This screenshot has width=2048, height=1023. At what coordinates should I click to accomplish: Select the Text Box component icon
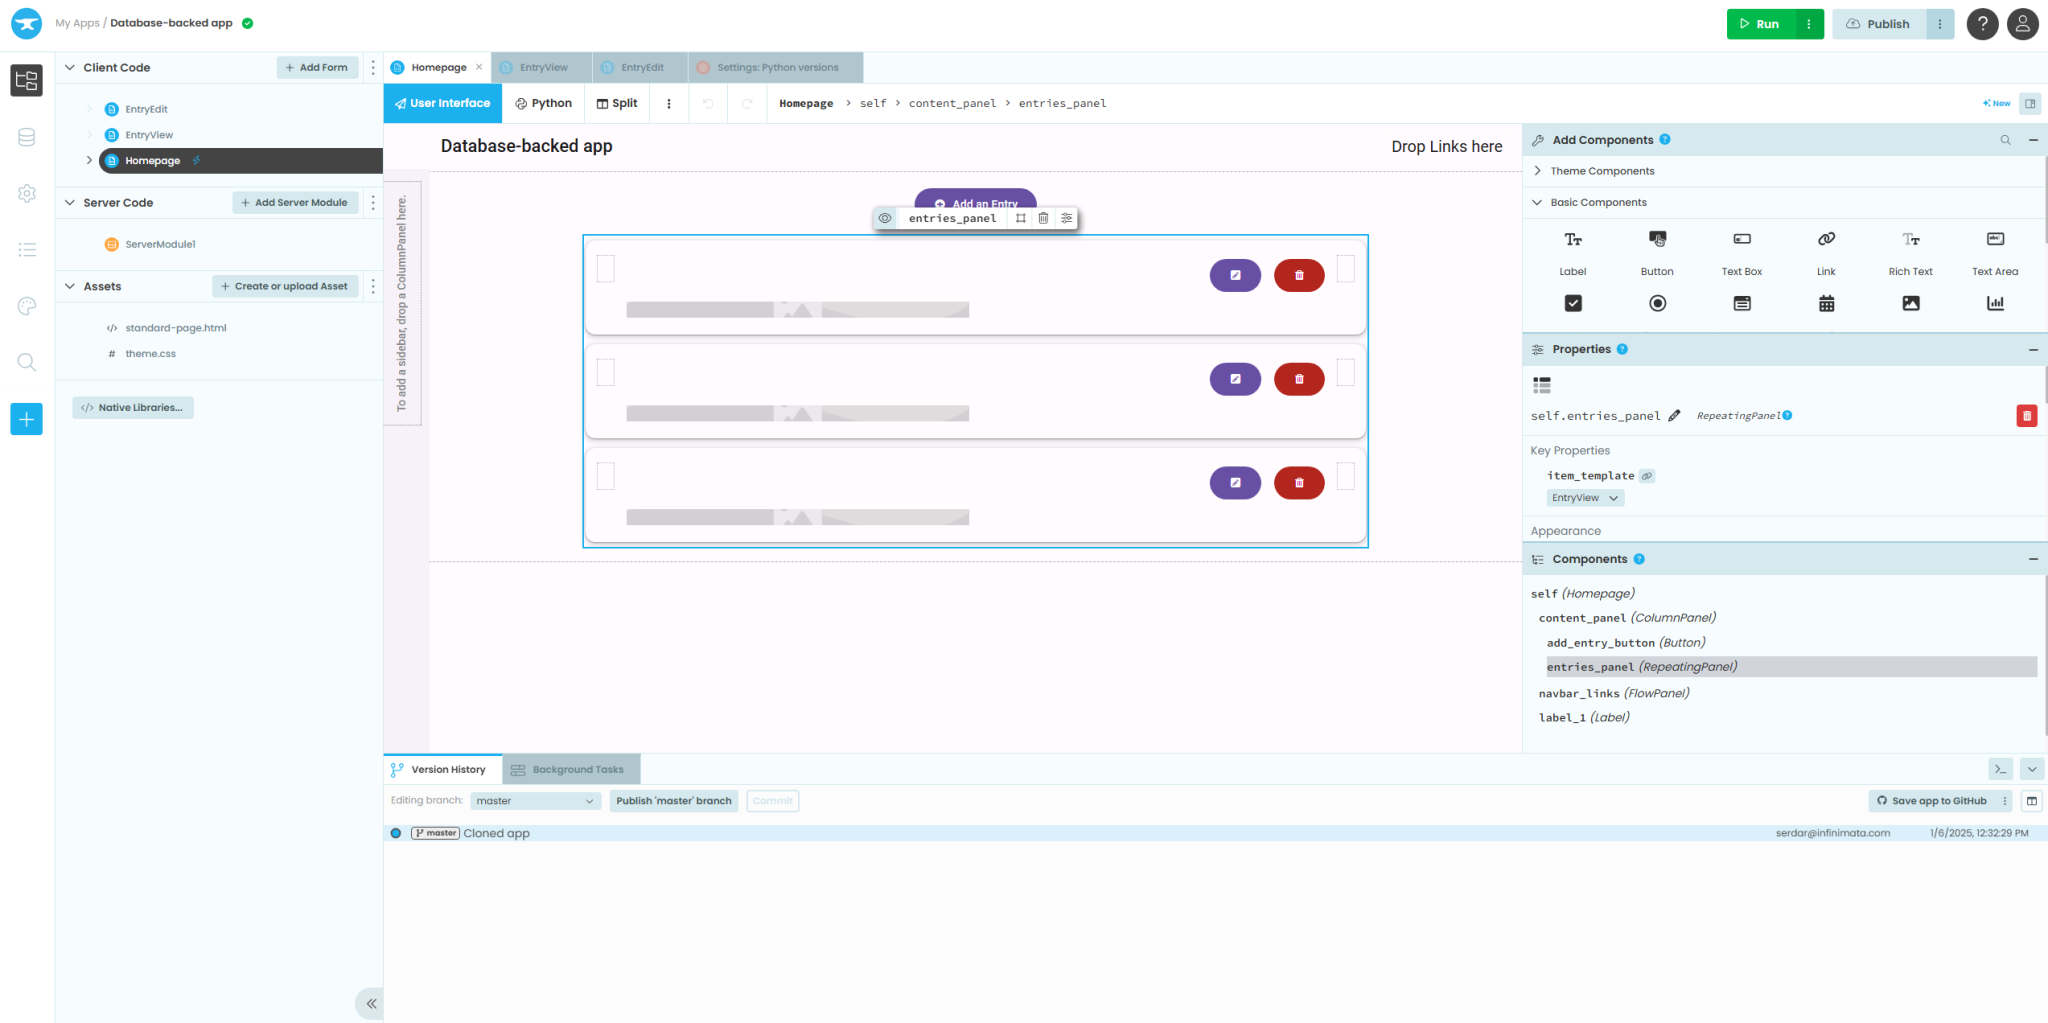[x=1741, y=240]
